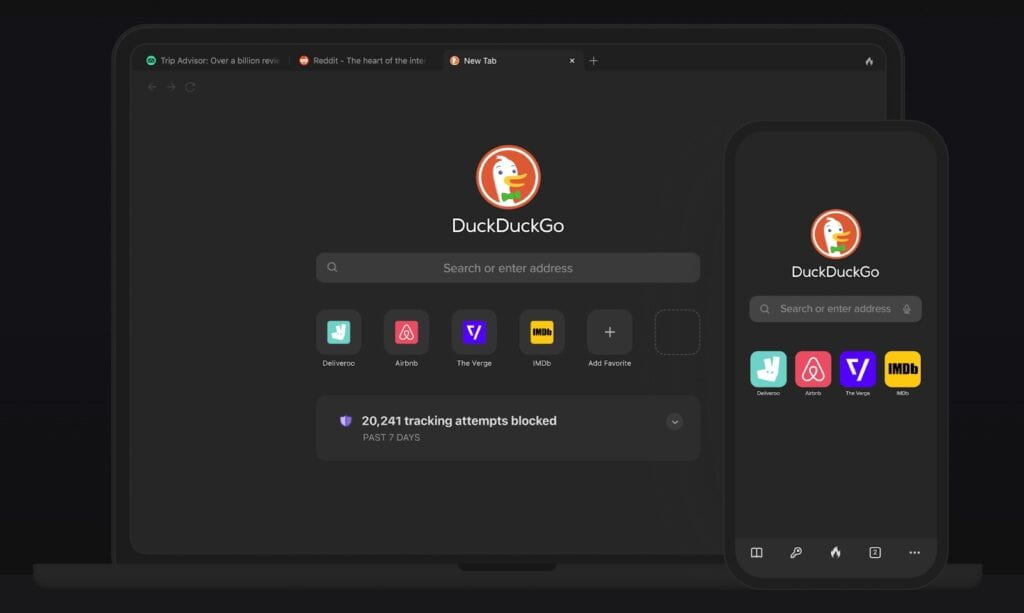Click the desktop search or address field
The height and width of the screenshot is (613, 1024).
pyautogui.click(x=508, y=268)
